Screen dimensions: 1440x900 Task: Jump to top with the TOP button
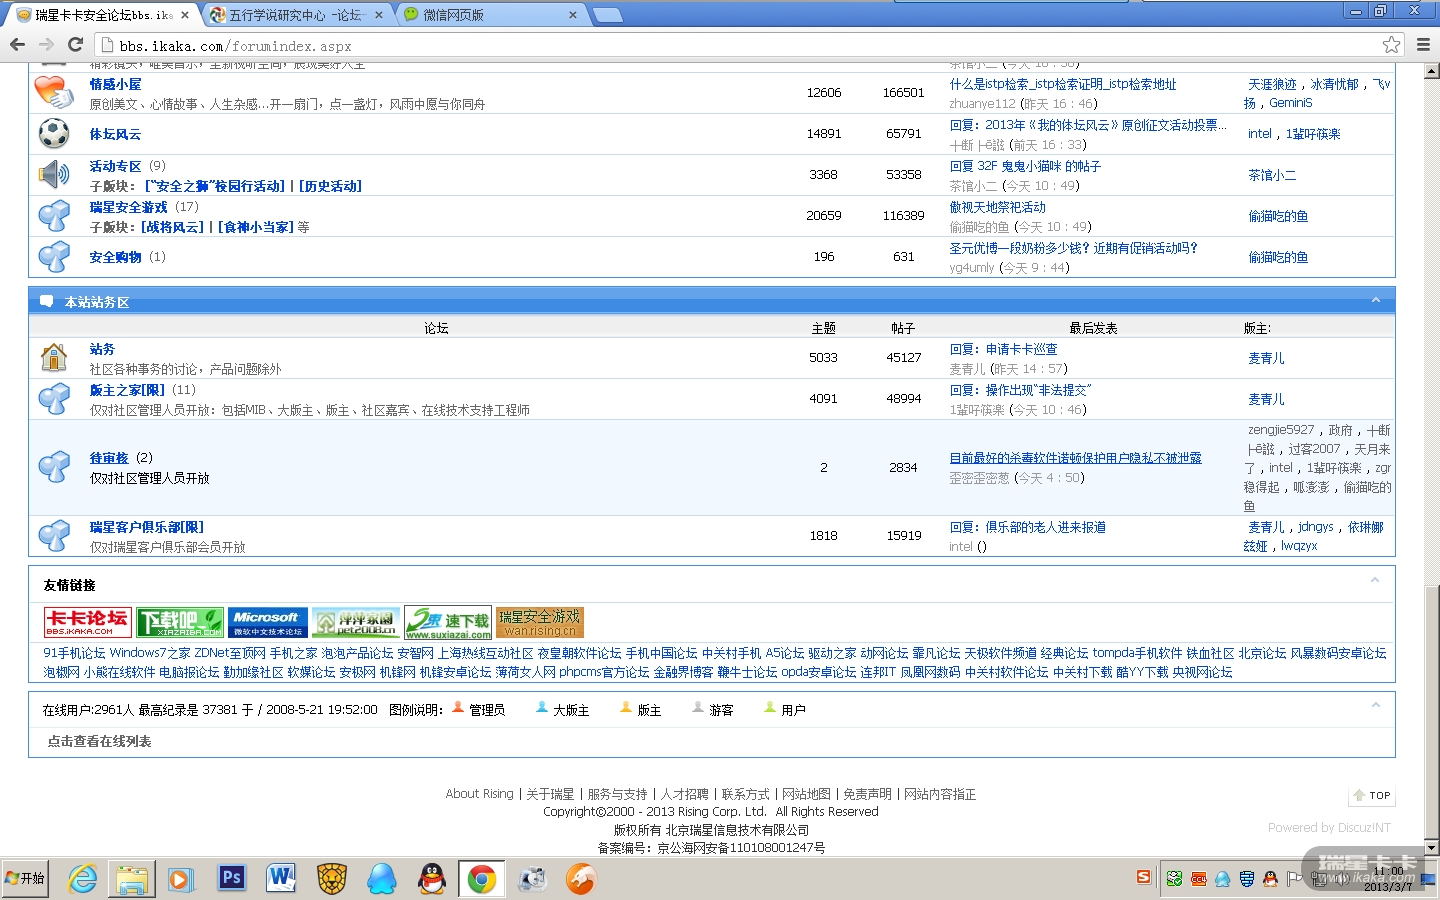[x=1372, y=795]
